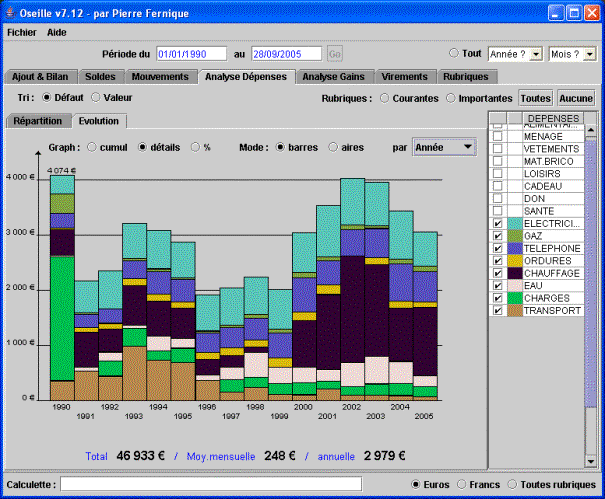Uncheck the CHAUFFAGE category checkbox

click(x=498, y=273)
